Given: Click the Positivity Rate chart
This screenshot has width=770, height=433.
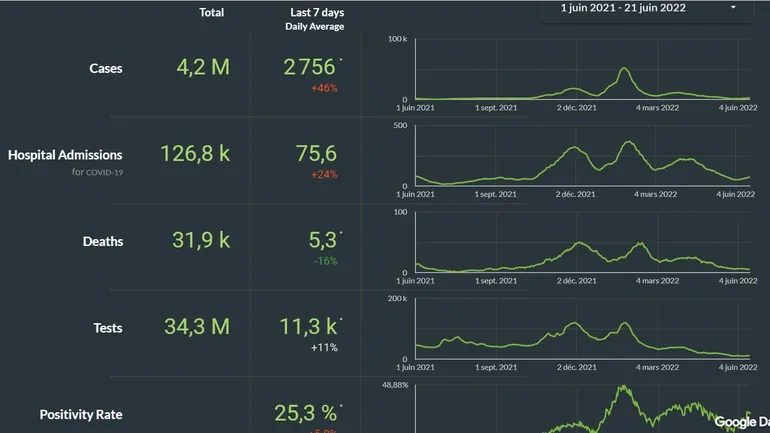Looking at the screenshot, I should click(582, 410).
